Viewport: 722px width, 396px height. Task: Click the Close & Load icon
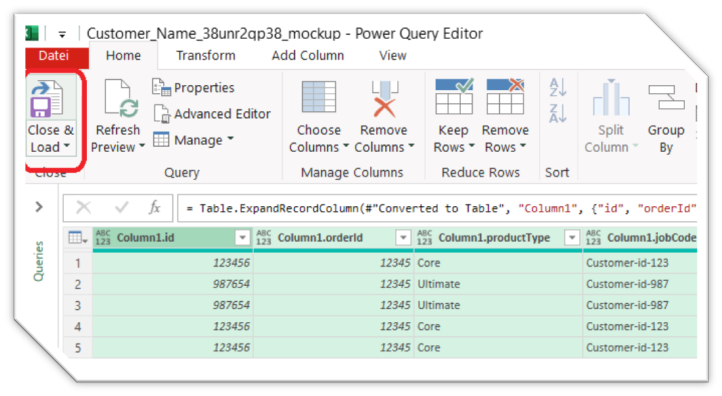click(x=47, y=99)
